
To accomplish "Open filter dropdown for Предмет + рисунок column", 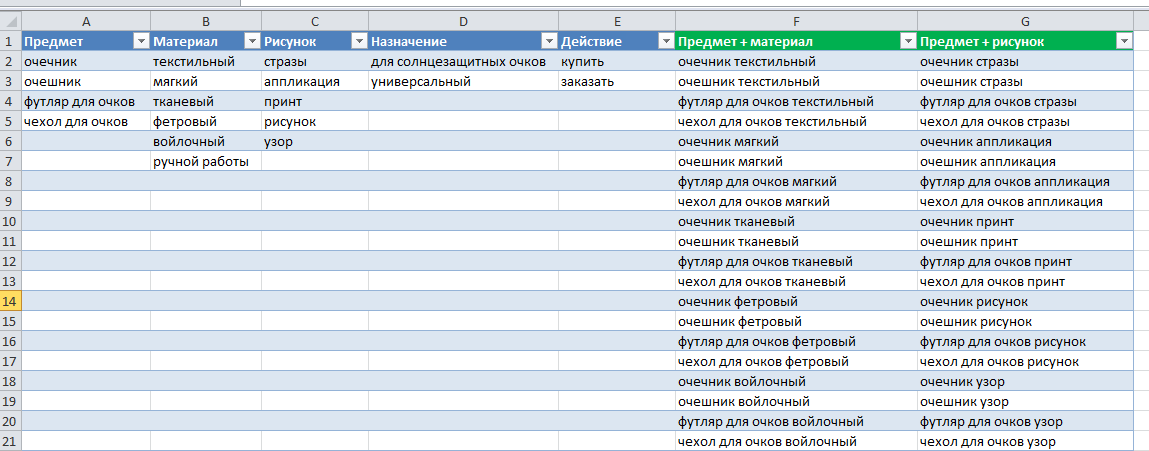I will (x=1124, y=42).
